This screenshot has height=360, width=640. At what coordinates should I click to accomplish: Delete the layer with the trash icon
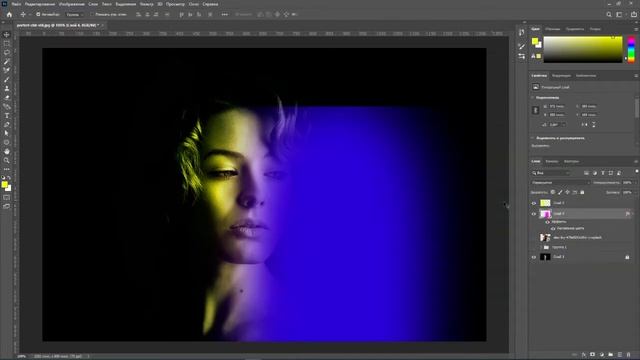[629, 355]
